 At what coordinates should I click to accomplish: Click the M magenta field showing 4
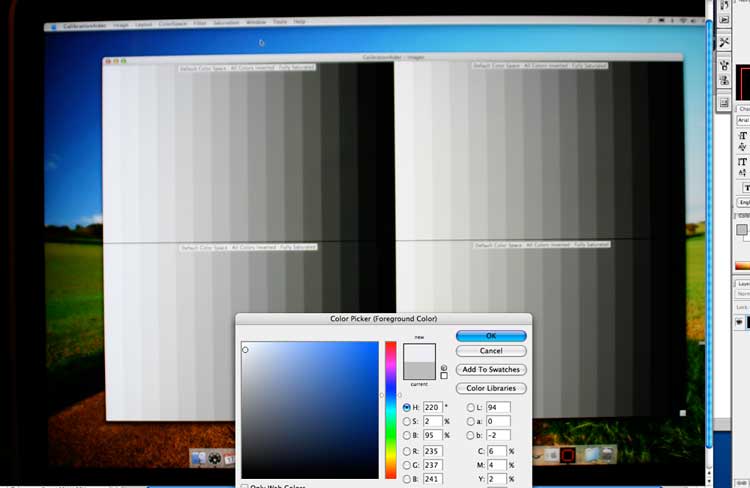[496, 465]
